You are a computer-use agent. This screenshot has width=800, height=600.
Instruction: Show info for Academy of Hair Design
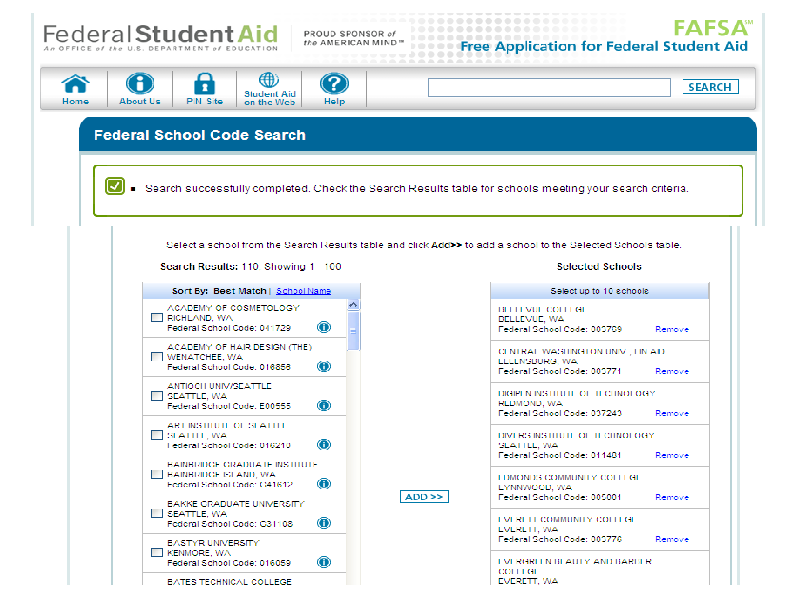[x=324, y=366]
